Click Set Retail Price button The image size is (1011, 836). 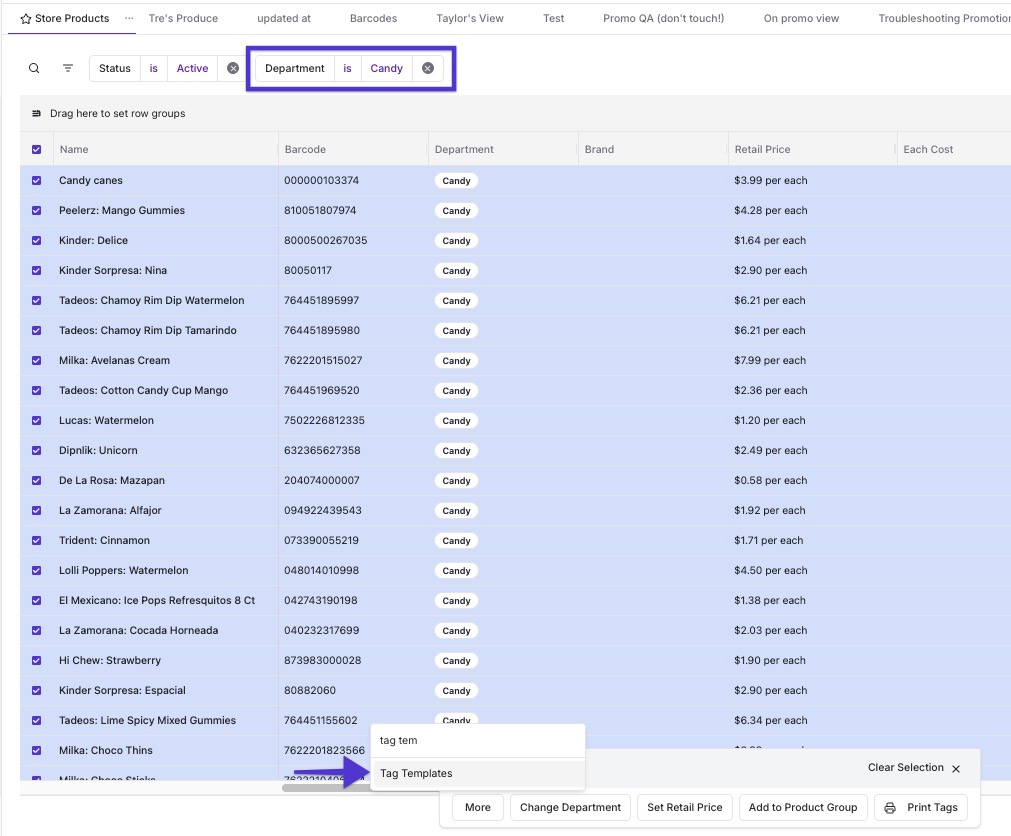tap(685, 808)
